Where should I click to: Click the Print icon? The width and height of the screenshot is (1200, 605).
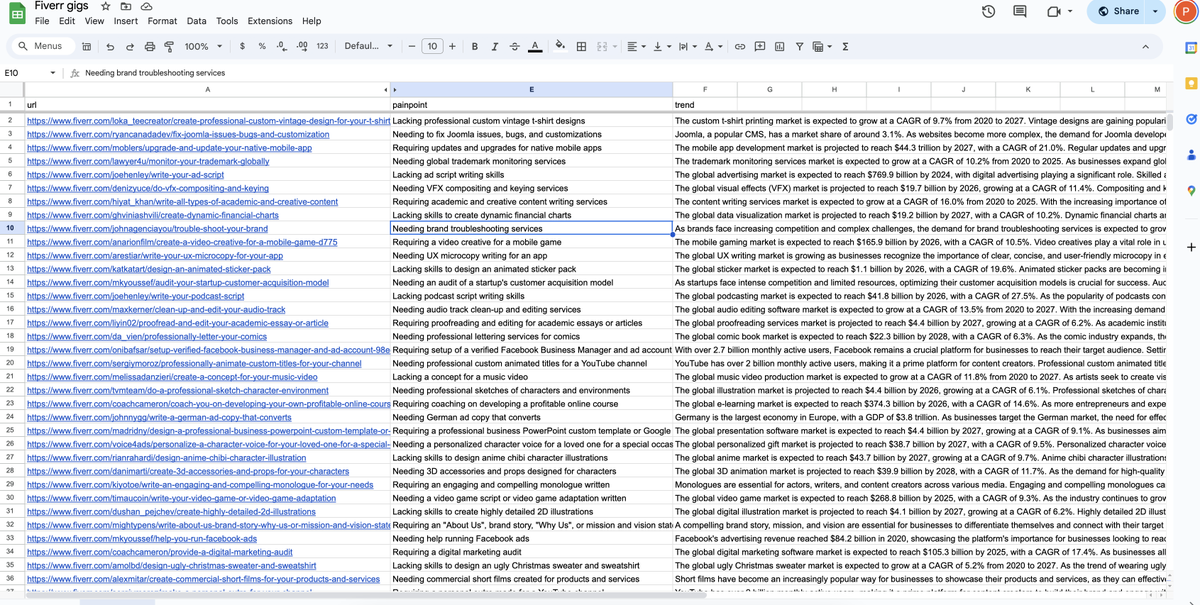(149, 46)
